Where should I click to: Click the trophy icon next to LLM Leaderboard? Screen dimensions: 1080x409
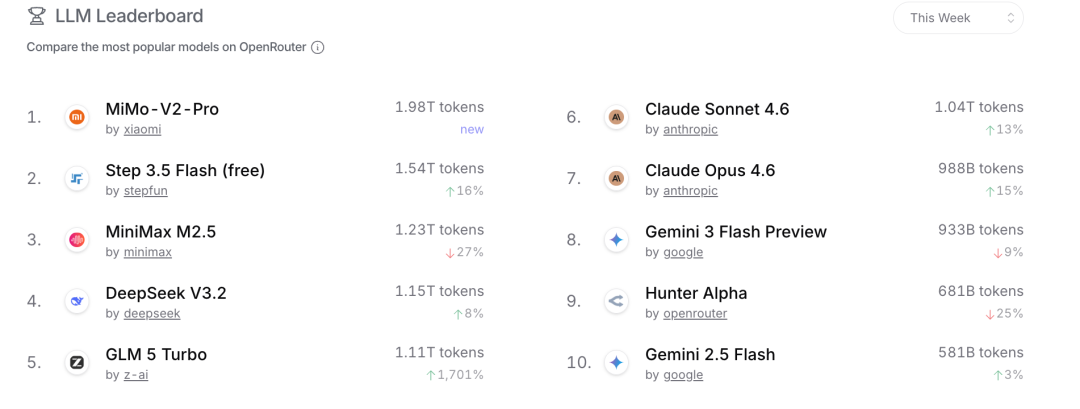click(x=37, y=16)
